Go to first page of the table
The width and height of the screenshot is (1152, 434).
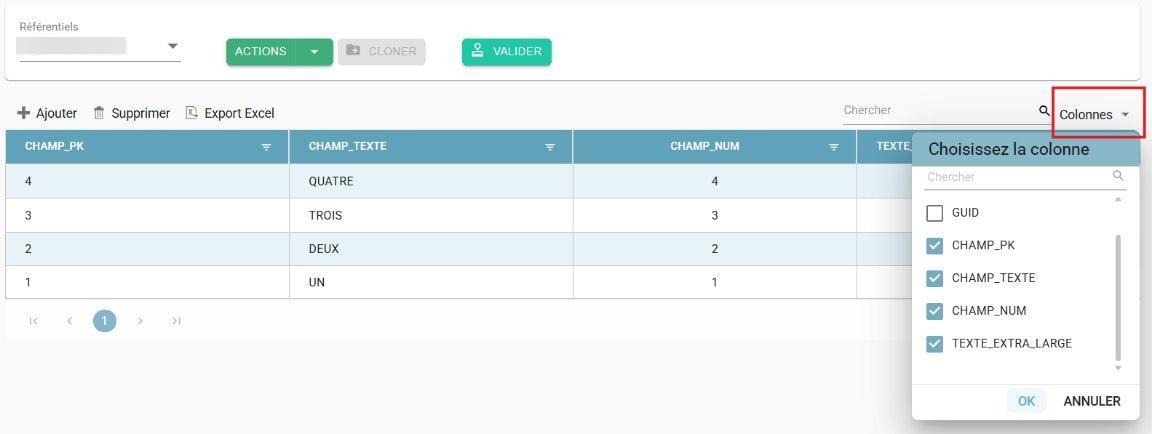click(33, 321)
